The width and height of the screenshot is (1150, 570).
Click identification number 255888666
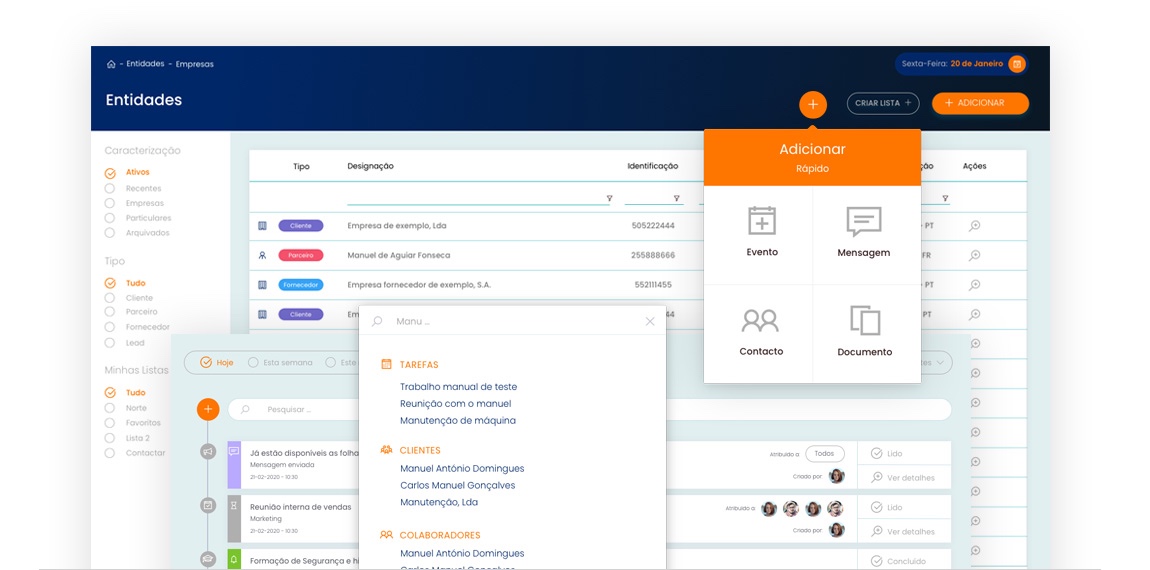653,255
